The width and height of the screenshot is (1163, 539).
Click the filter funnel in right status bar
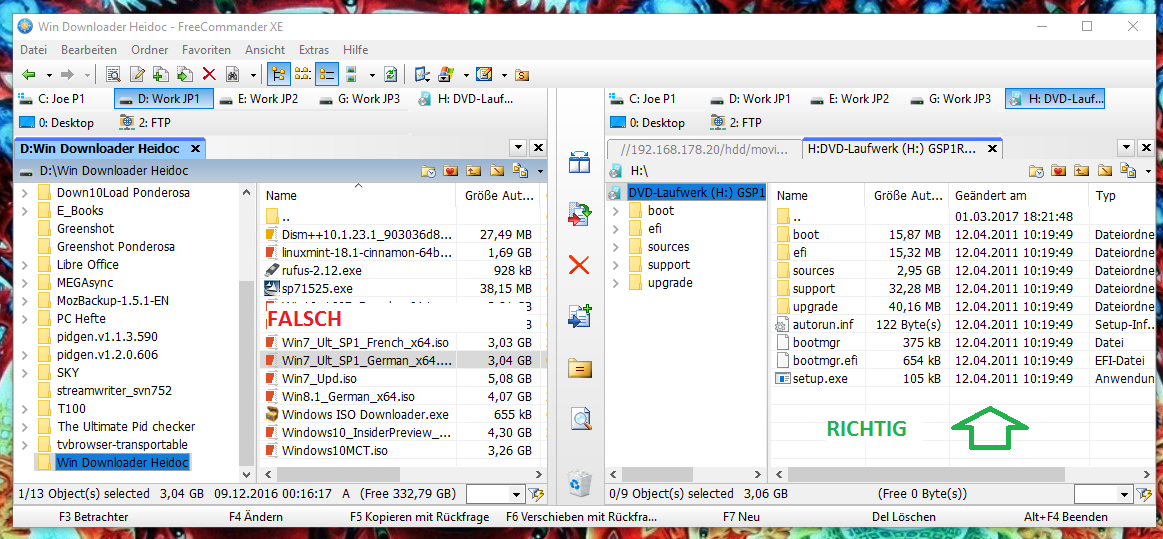(1143, 494)
